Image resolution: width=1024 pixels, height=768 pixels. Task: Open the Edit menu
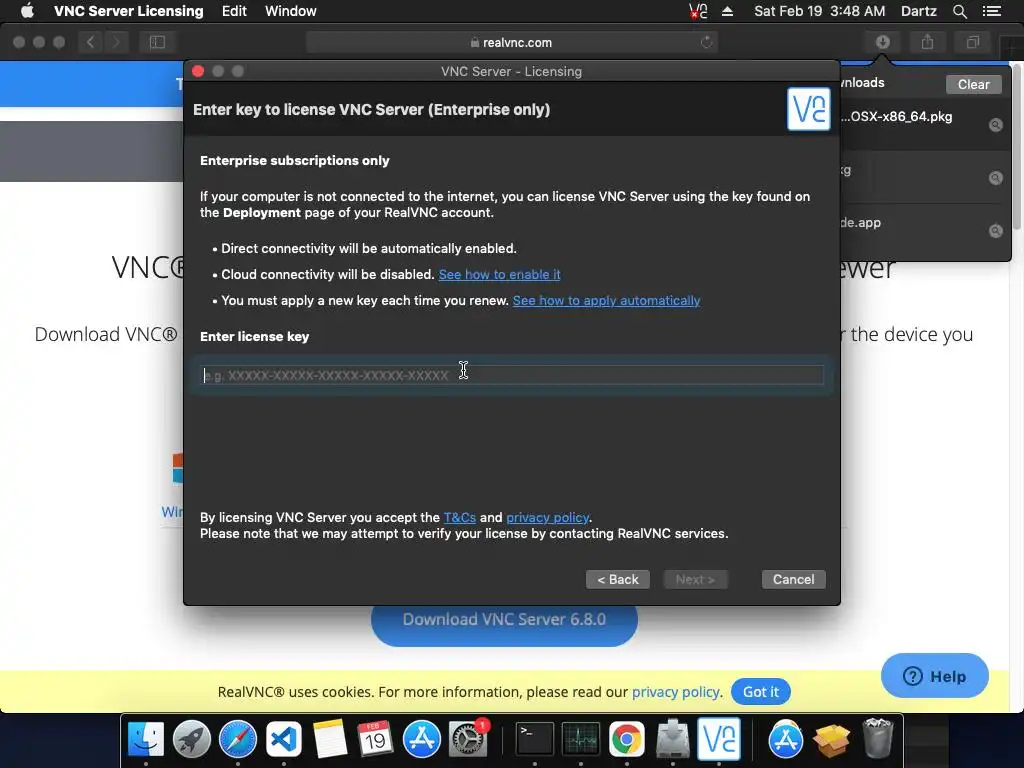coord(234,11)
